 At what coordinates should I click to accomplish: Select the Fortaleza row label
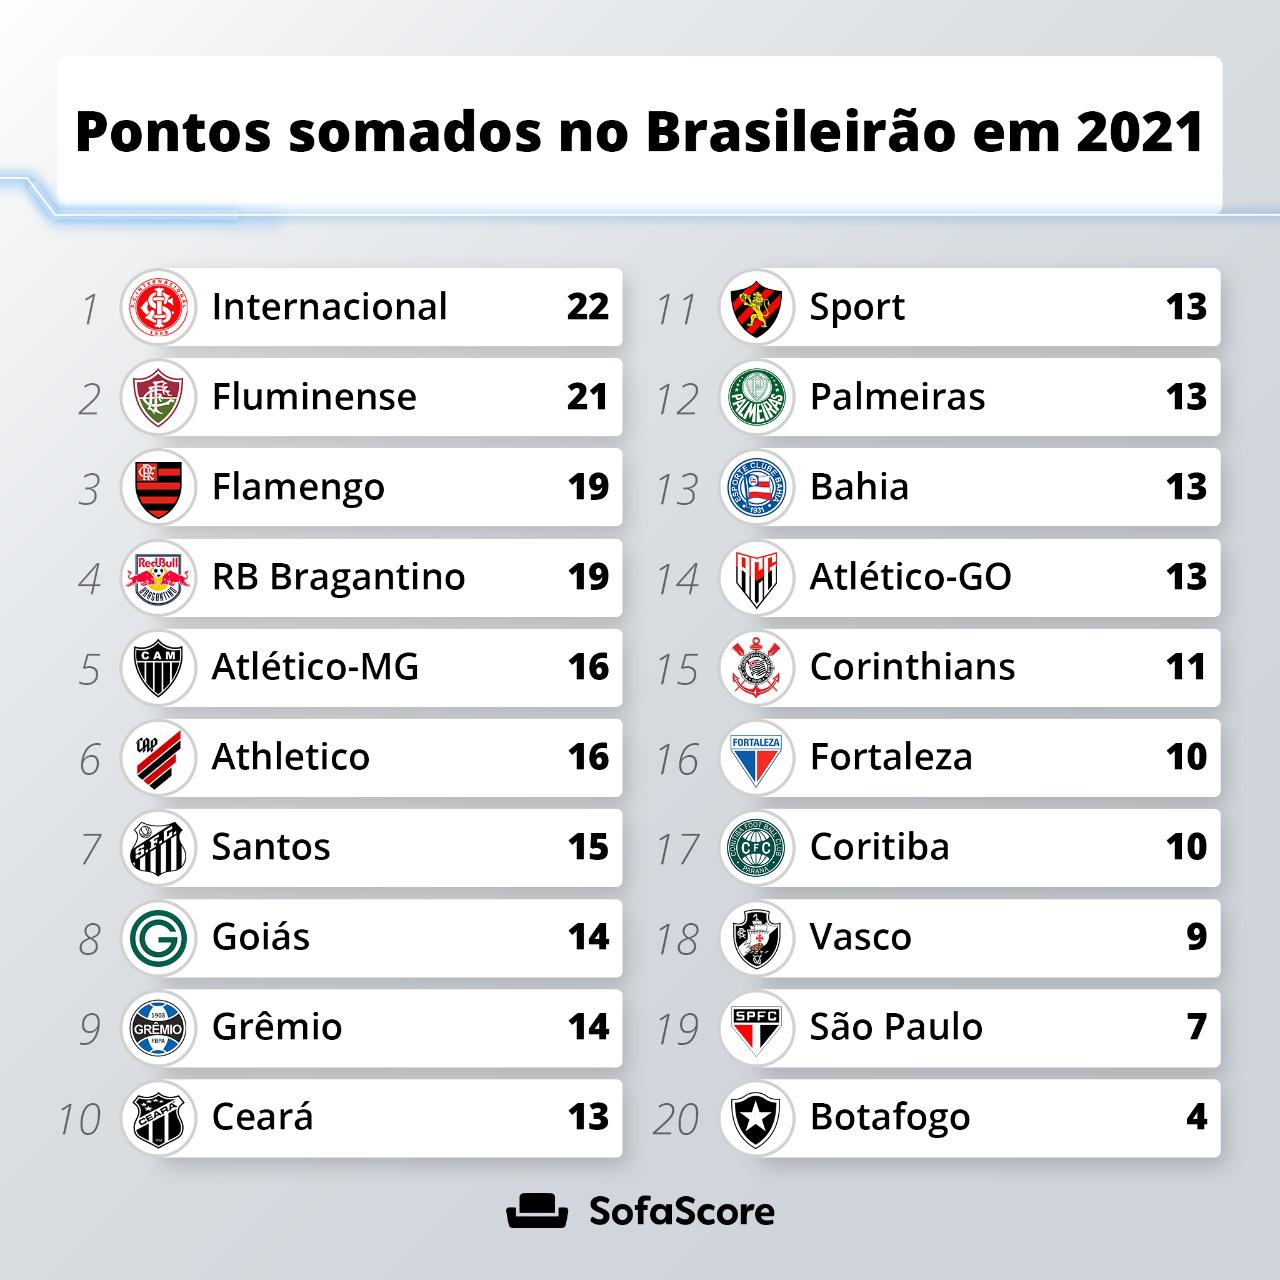(x=891, y=757)
